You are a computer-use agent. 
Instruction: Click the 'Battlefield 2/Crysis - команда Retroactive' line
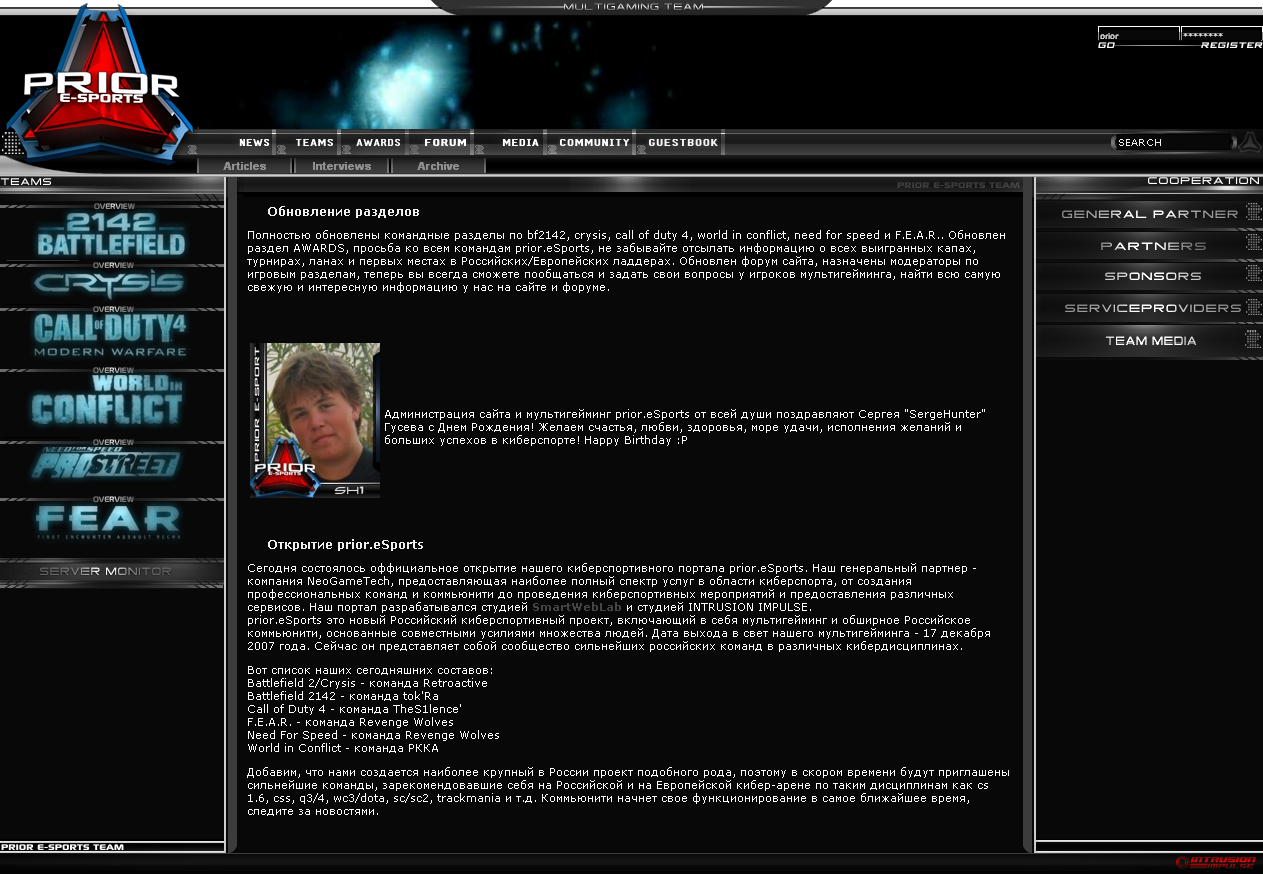(367, 683)
